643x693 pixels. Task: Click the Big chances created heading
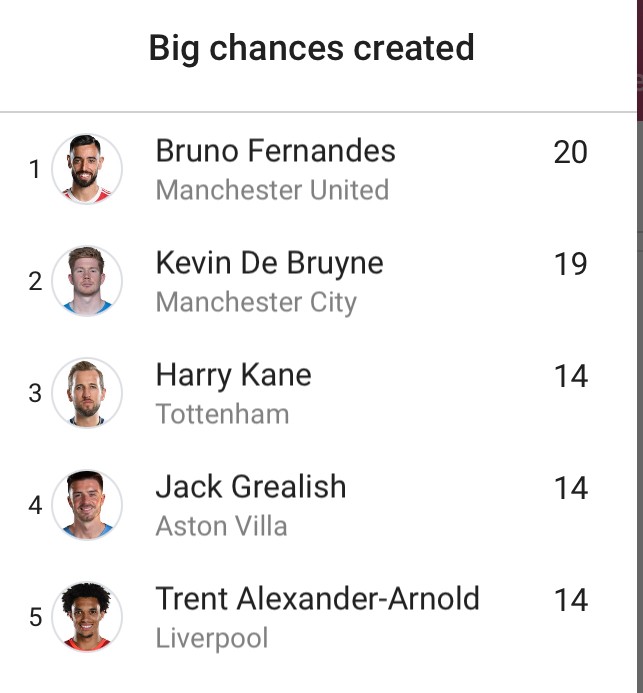[312, 48]
